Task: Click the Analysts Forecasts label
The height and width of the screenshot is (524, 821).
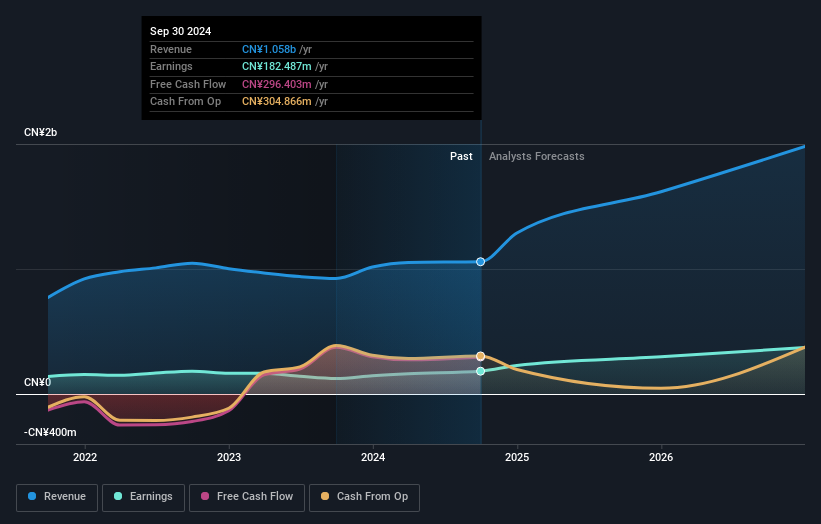Action: pyautogui.click(x=537, y=156)
